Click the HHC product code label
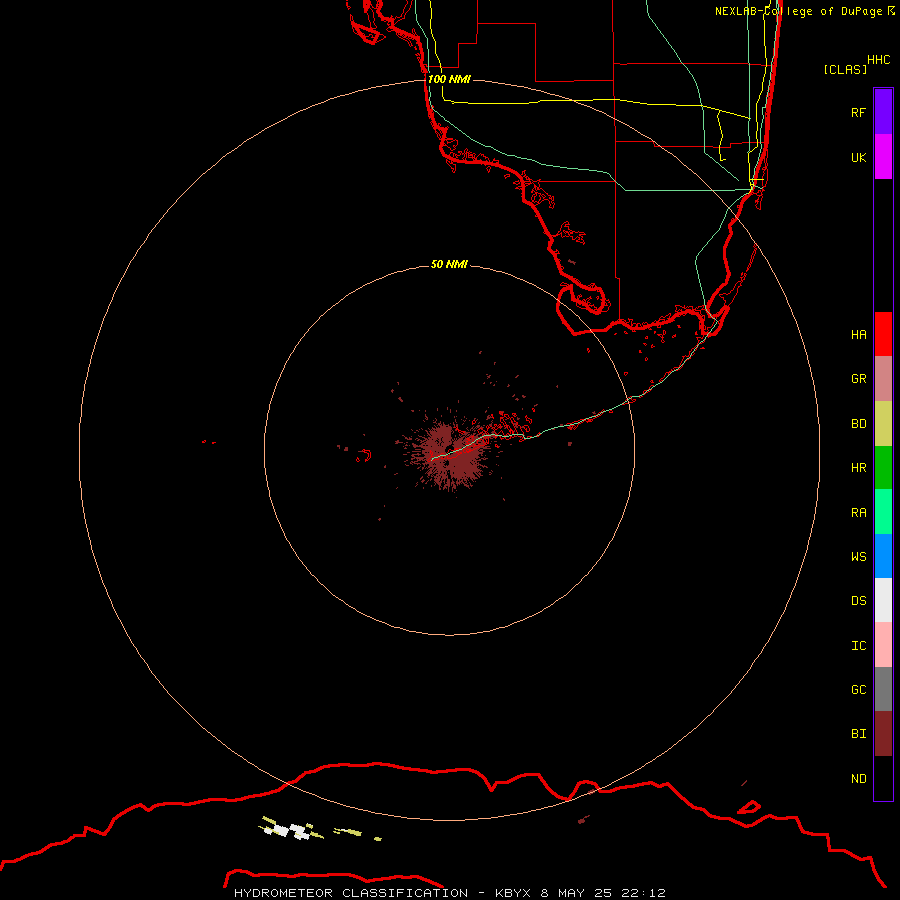Image resolution: width=900 pixels, height=900 pixels. tap(879, 60)
